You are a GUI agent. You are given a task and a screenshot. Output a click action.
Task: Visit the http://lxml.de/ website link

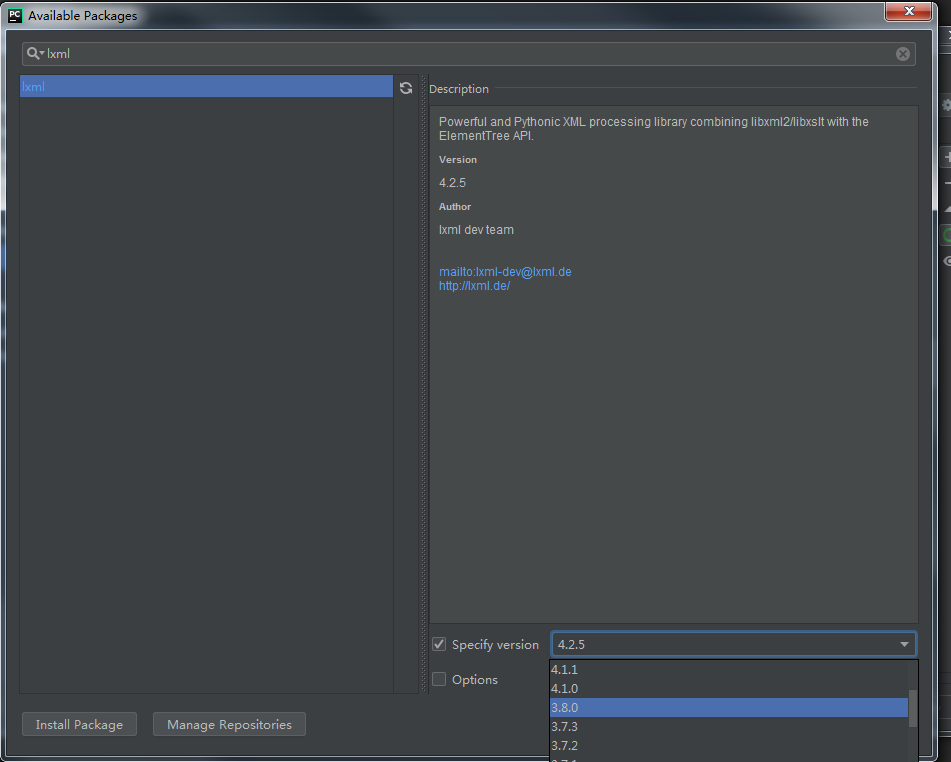pyautogui.click(x=474, y=285)
